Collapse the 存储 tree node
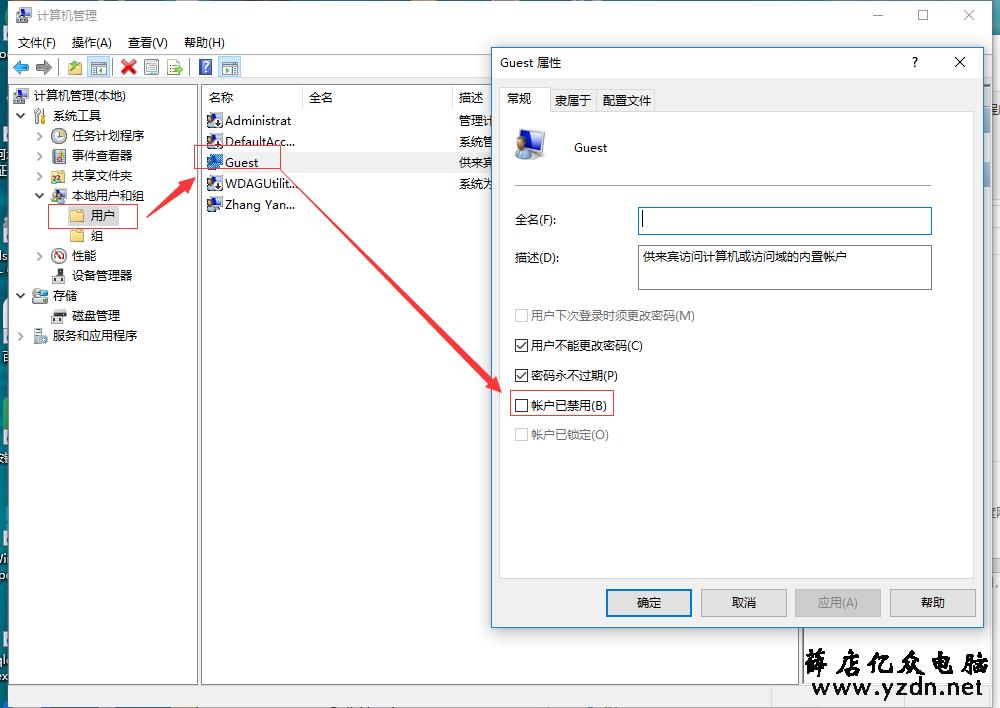Viewport: 1000px width, 708px height. coord(20,295)
